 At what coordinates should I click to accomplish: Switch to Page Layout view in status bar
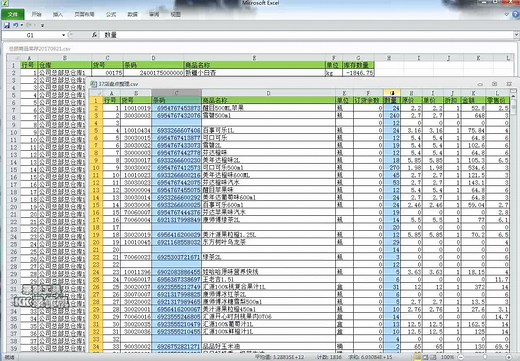click(x=426, y=357)
